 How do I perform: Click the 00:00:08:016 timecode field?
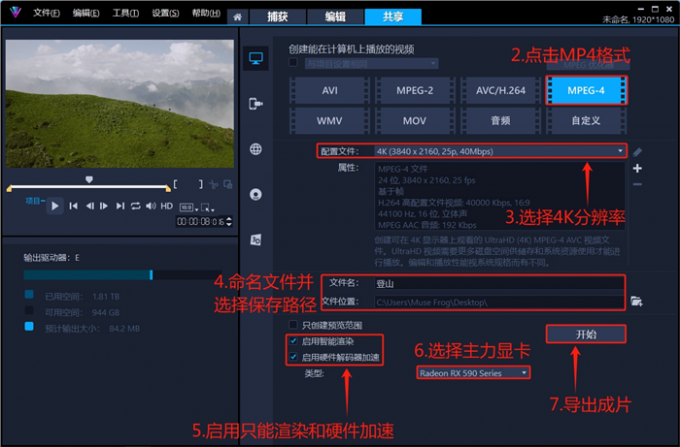coord(200,221)
